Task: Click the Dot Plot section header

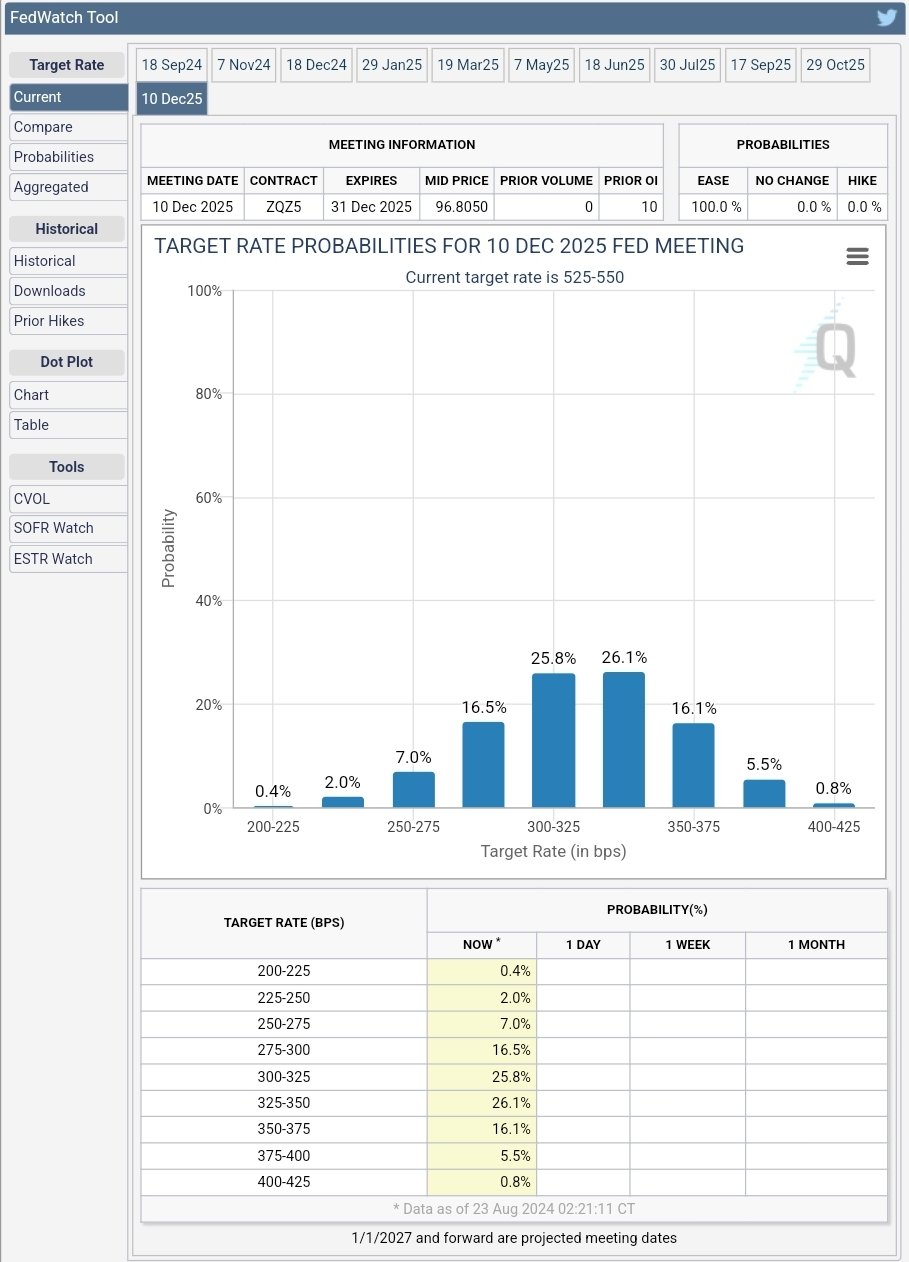Action: tap(67, 362)
